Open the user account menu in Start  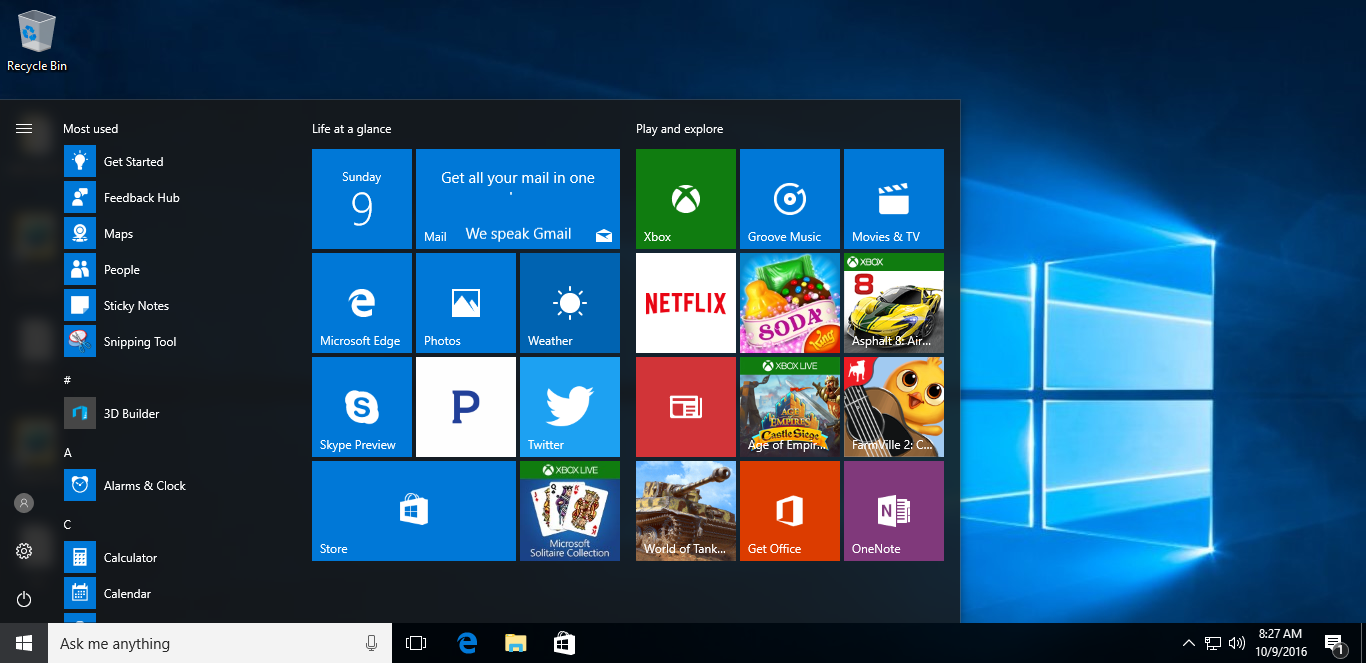coord(24,503)
